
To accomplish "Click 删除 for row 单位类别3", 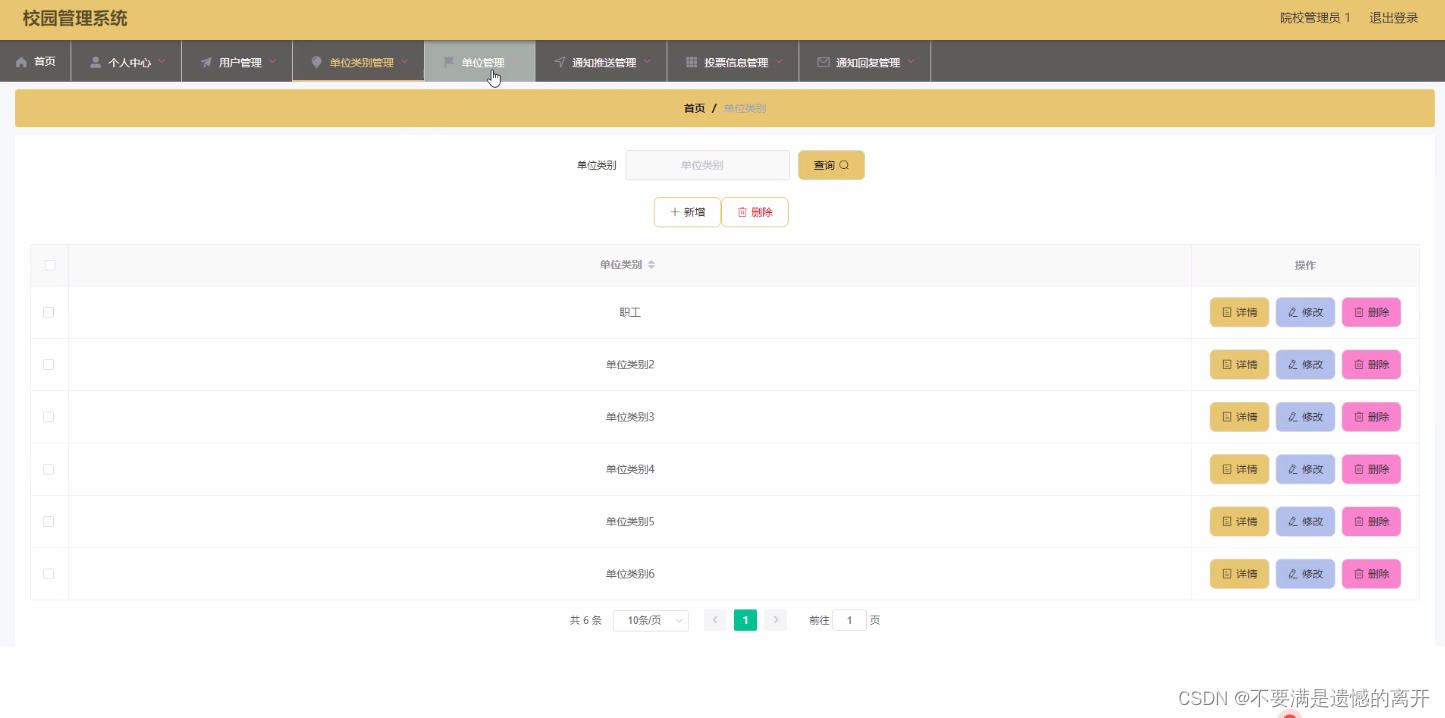I will point(1371,417).
